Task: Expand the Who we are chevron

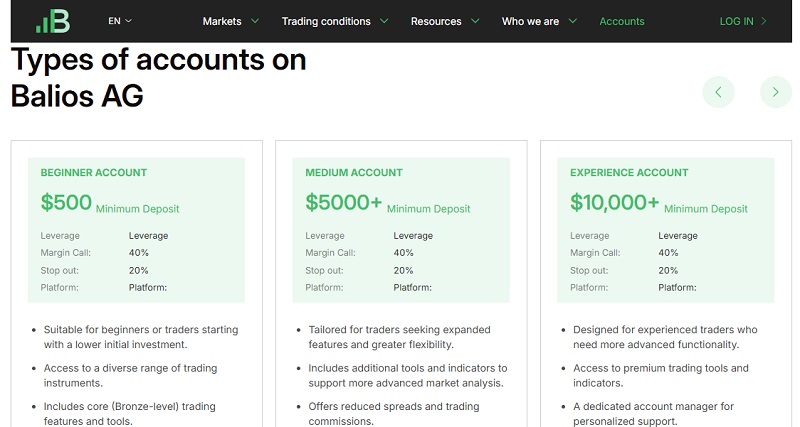Action: 572,21
